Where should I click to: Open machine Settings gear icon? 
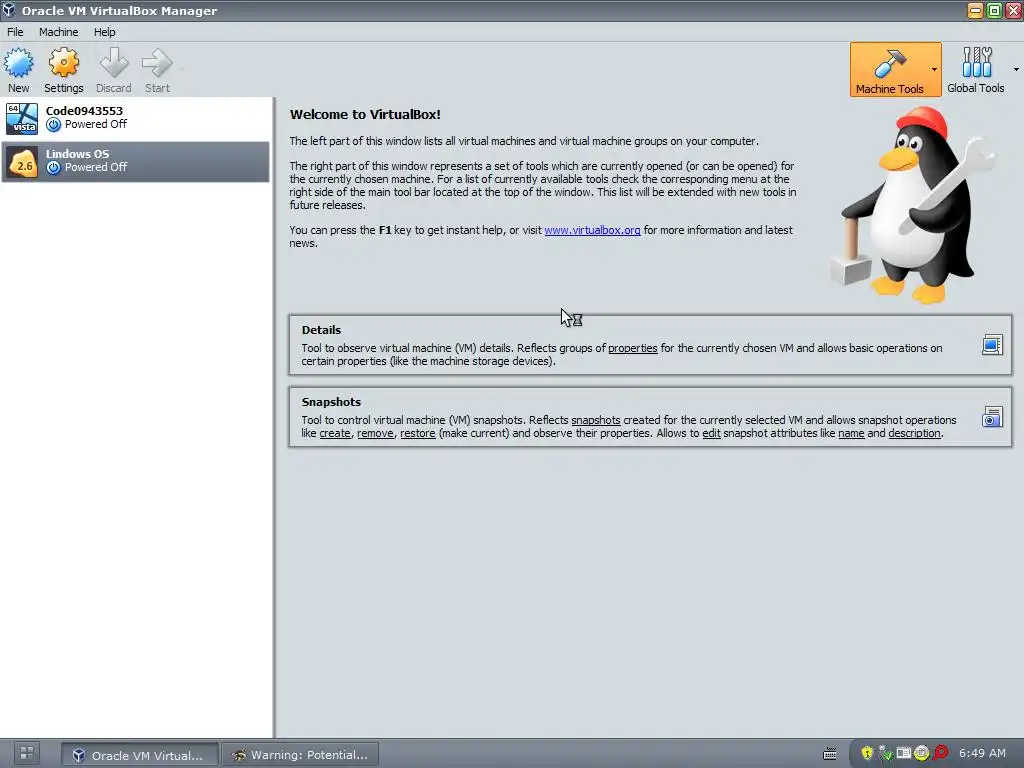[x=63, y=63]
